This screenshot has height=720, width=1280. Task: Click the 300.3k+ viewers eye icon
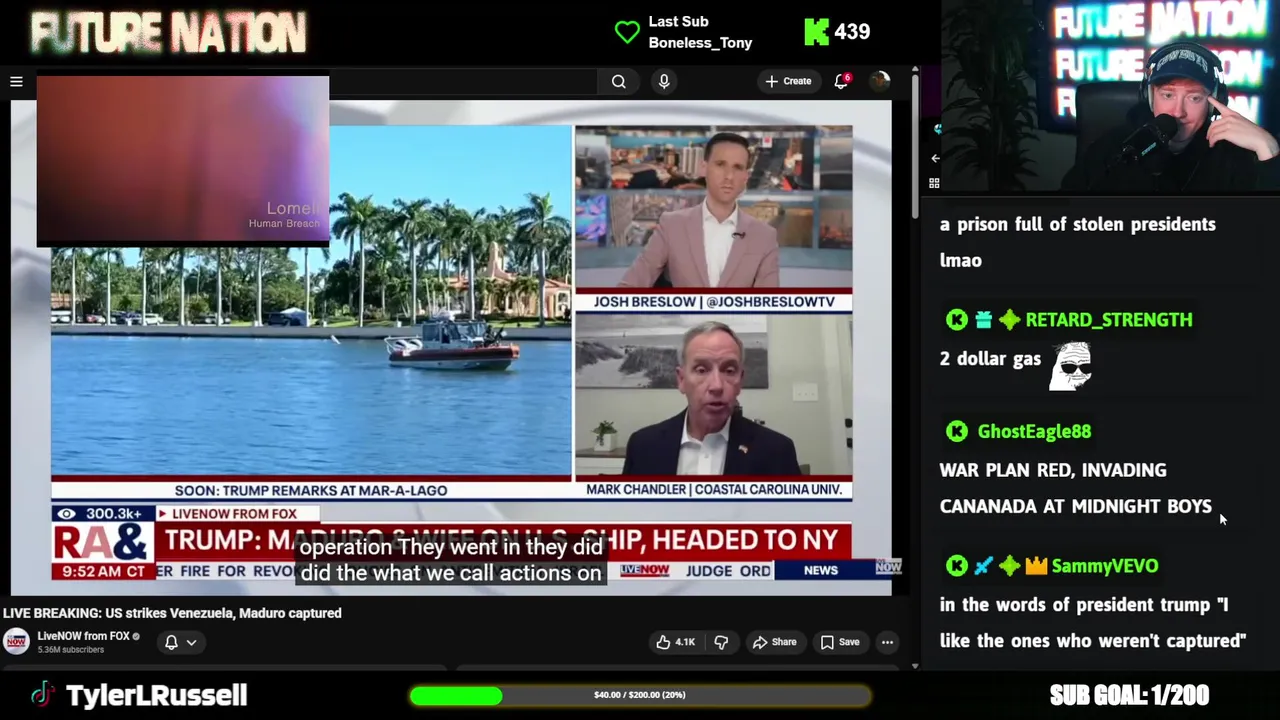pos(66,513)
